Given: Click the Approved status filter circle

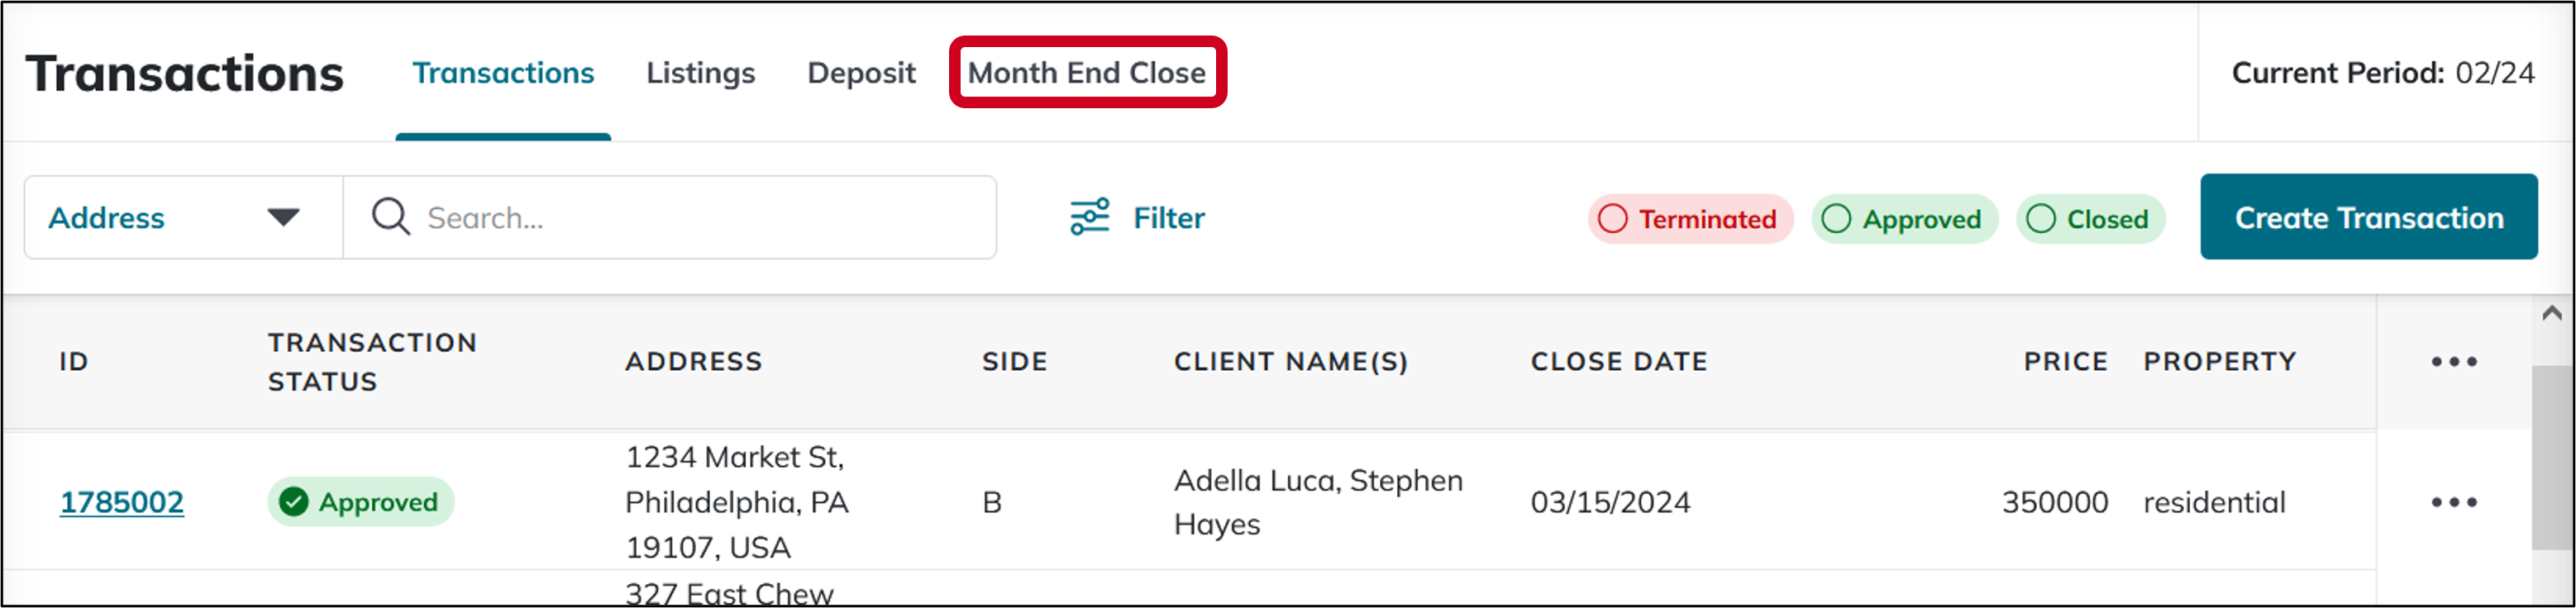Looking at the screenshot, I should coord(1838,218).
